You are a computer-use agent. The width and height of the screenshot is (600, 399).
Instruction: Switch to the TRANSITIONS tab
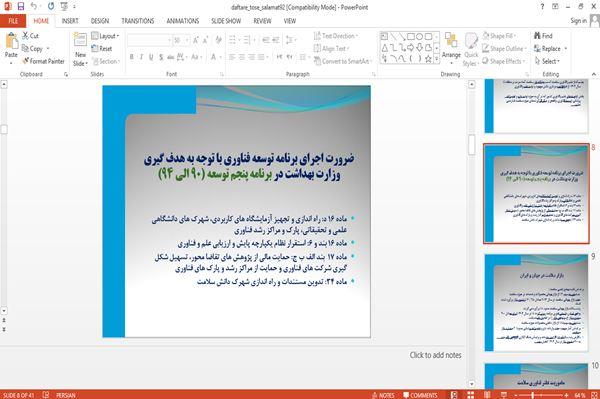click(x=138, y=21)
